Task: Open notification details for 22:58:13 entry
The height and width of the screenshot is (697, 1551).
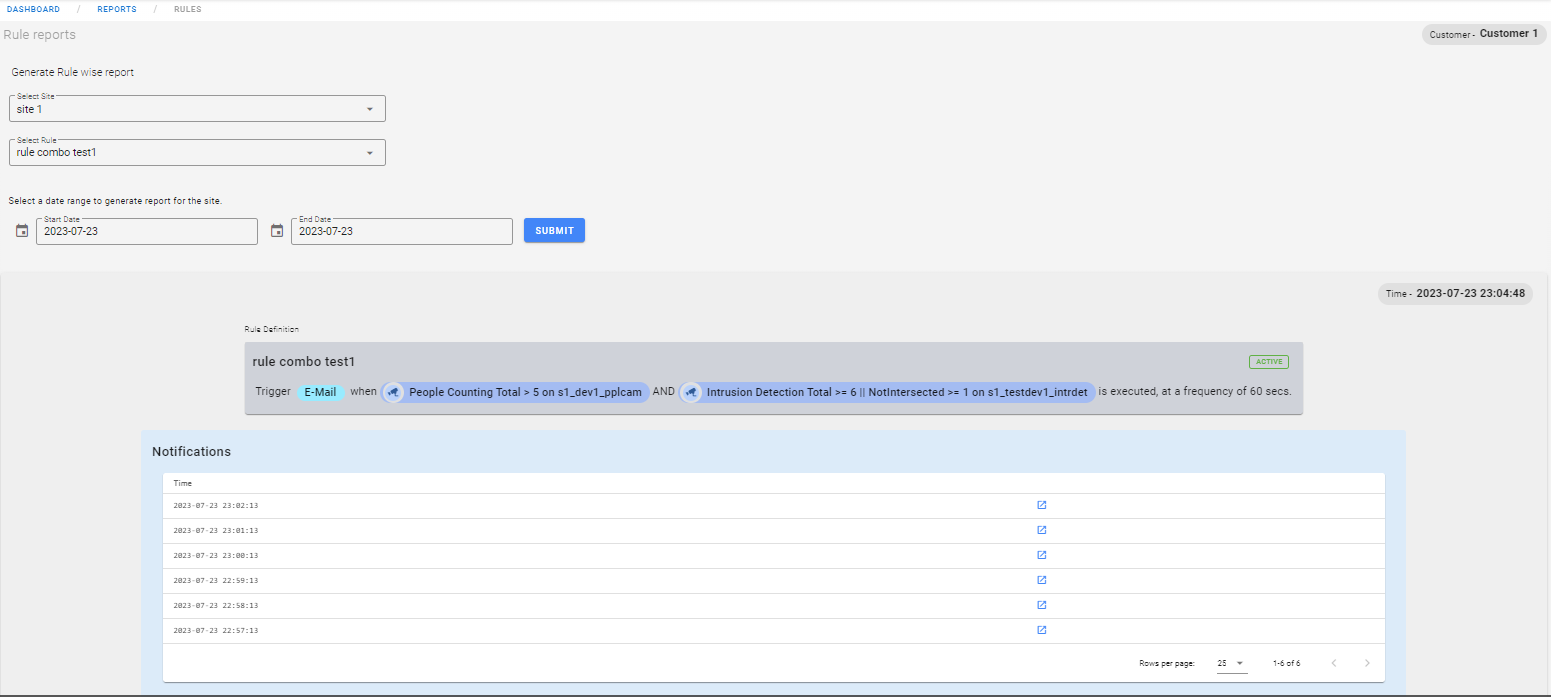Action: point(1041,605)
